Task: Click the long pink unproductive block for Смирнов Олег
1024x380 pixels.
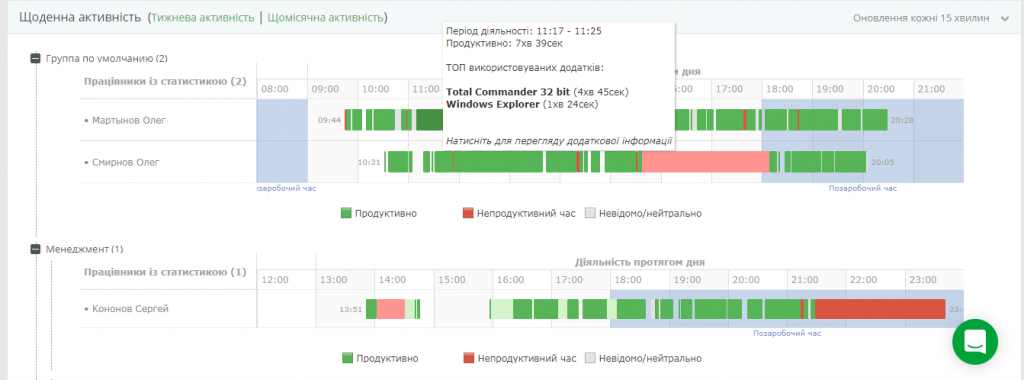Action: tap(705, 162)
